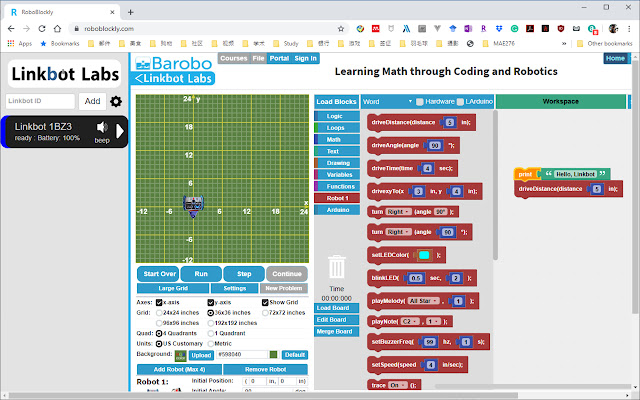640x400 pixels.
Task: Reload the page
Action: point(42,29)
